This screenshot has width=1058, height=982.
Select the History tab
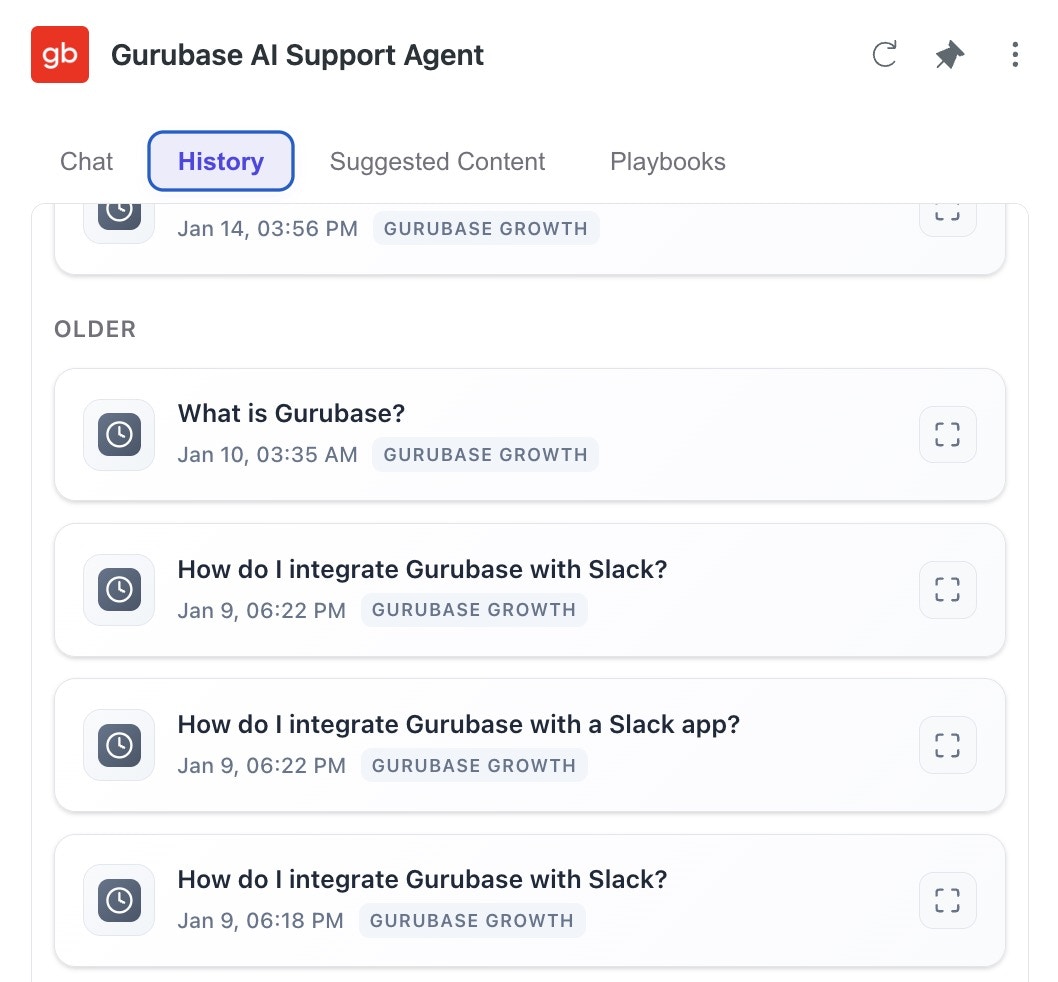(x=220, y=161)
